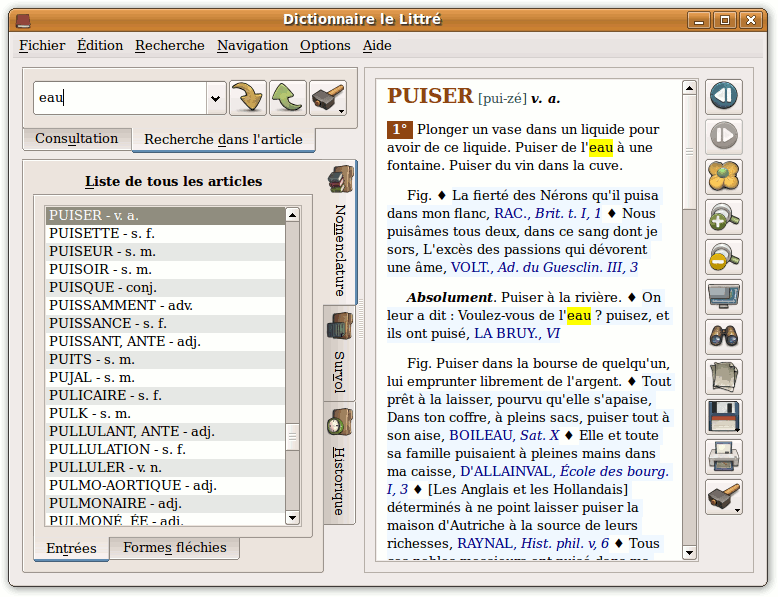Select PUISER - v. a. in article list
Screen dimensions: 778x597
tap(165, 215)
